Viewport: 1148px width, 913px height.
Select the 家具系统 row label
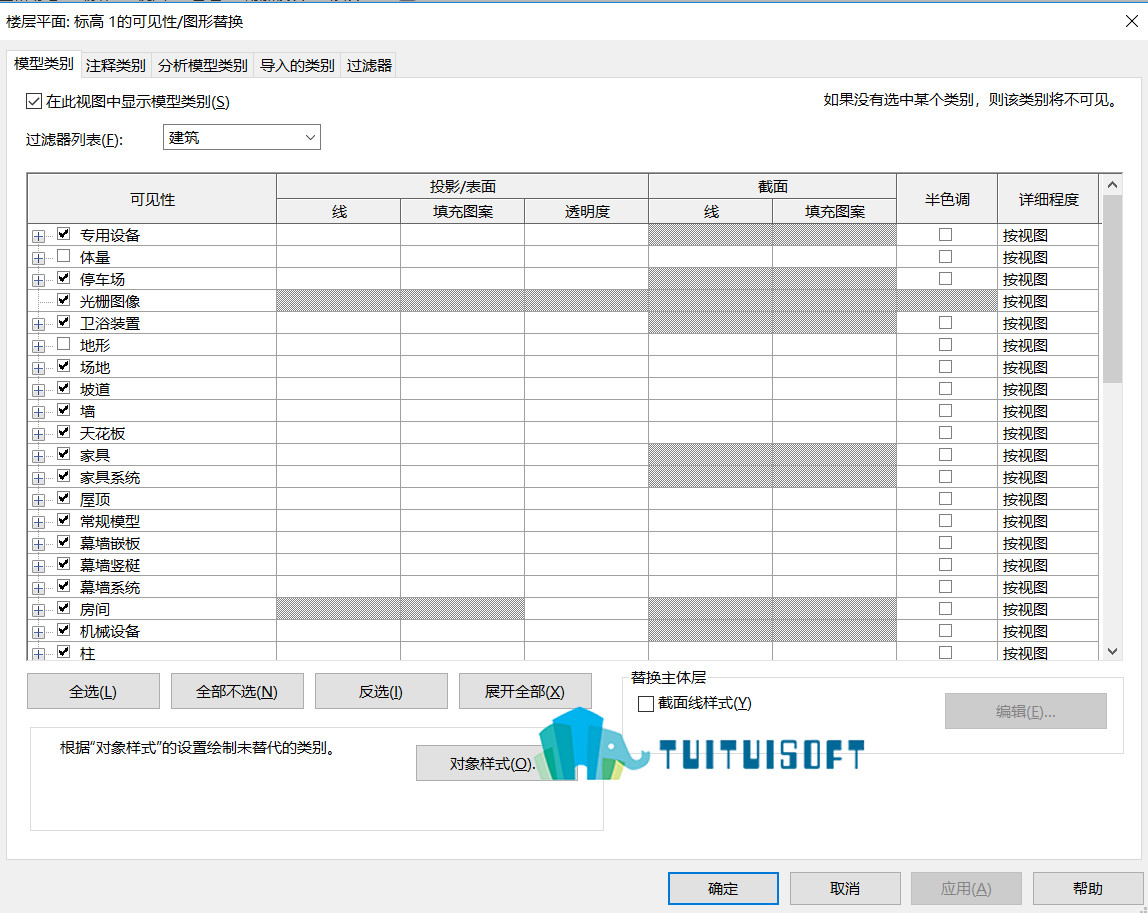tap(110, 477)
